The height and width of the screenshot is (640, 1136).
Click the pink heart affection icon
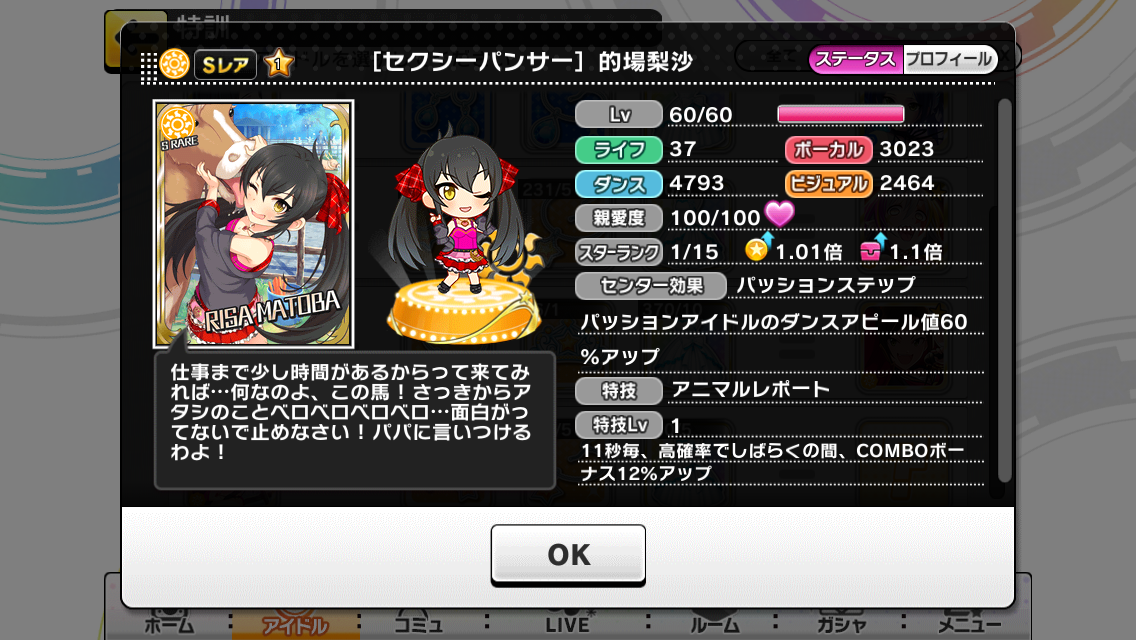coord(780,214)
